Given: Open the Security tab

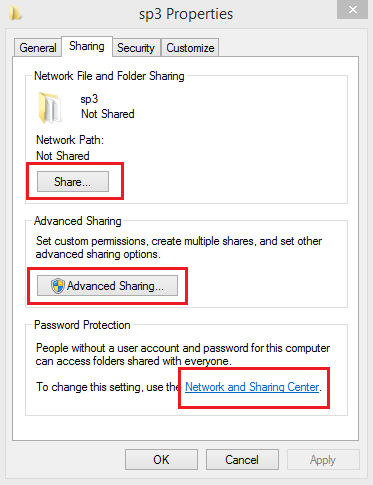Looking at the screenshot, I should (x=136, y=48).
